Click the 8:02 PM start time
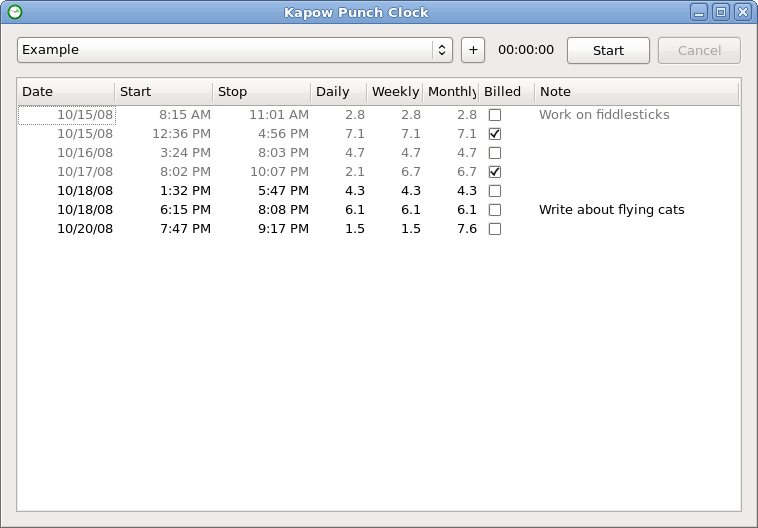Viewport: 758px width, 528px height. click(x=186, y=172)
